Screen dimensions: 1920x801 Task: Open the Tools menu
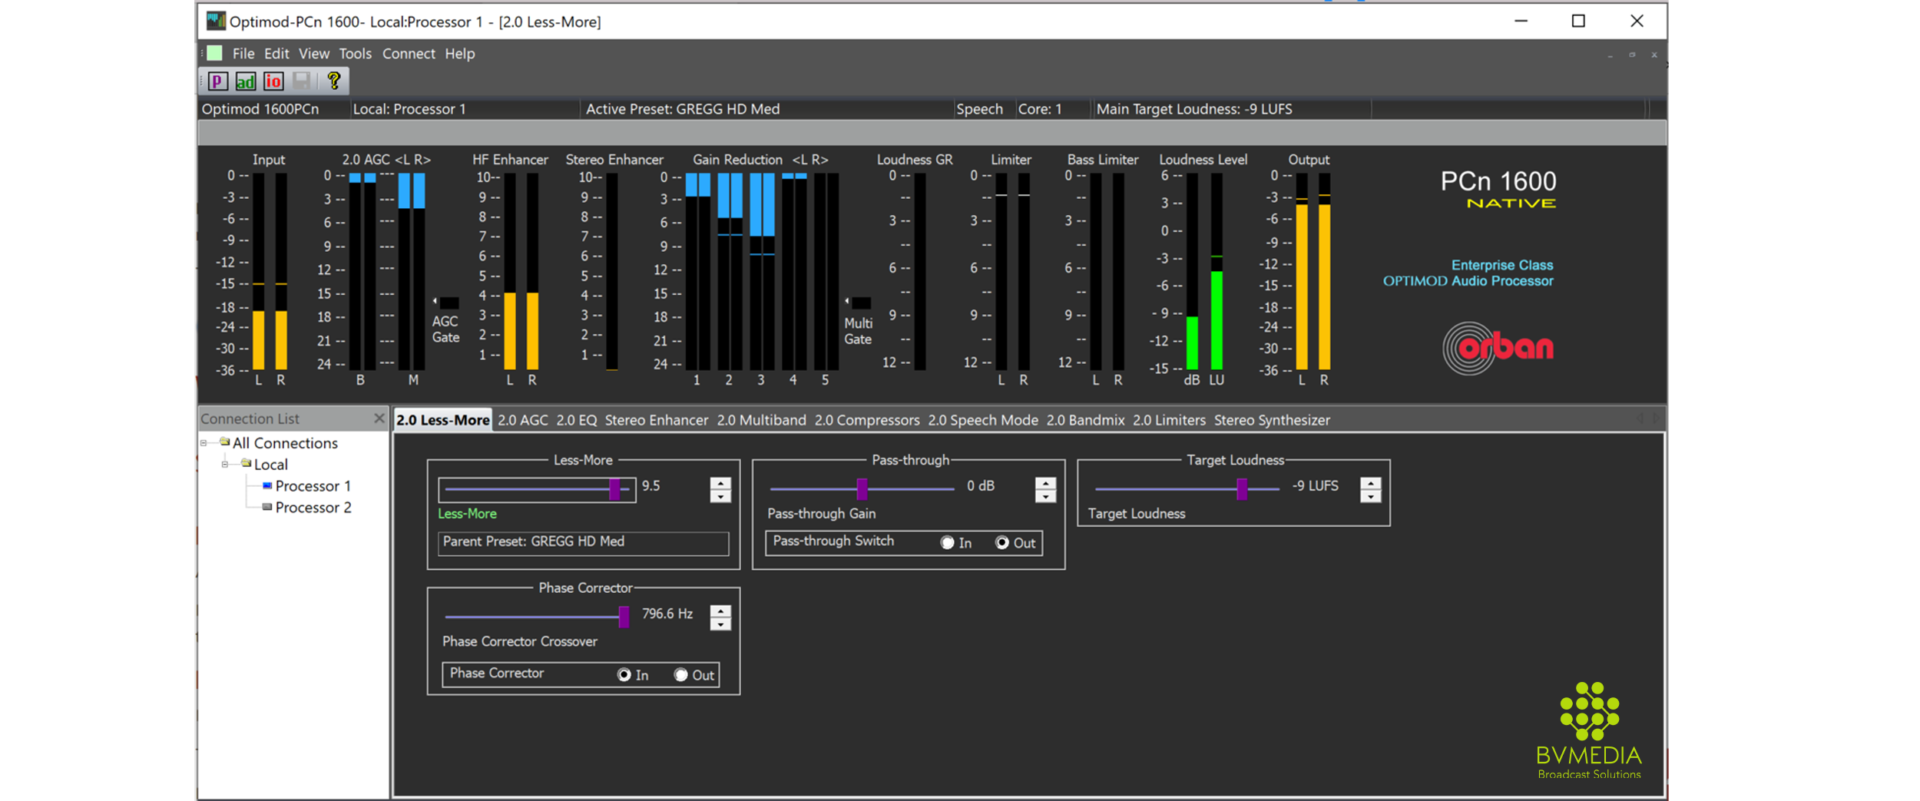coord(355,53)
